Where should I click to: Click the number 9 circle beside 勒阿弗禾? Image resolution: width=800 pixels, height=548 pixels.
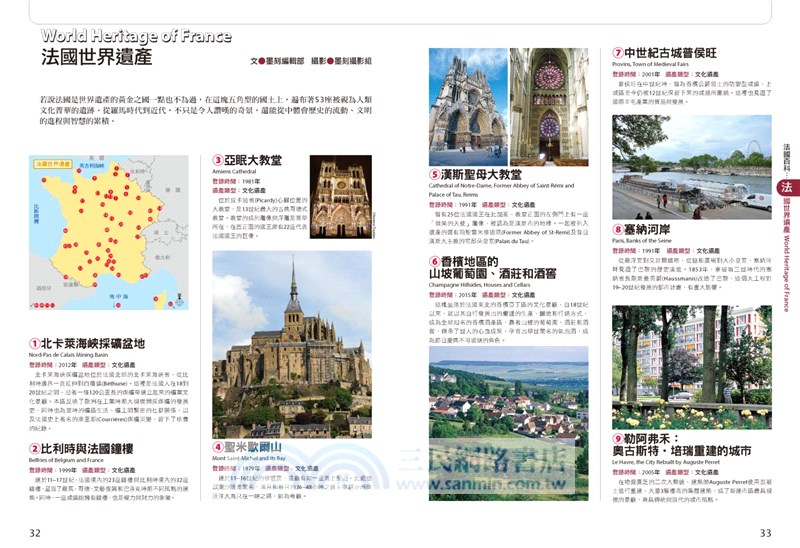[618, 438]
